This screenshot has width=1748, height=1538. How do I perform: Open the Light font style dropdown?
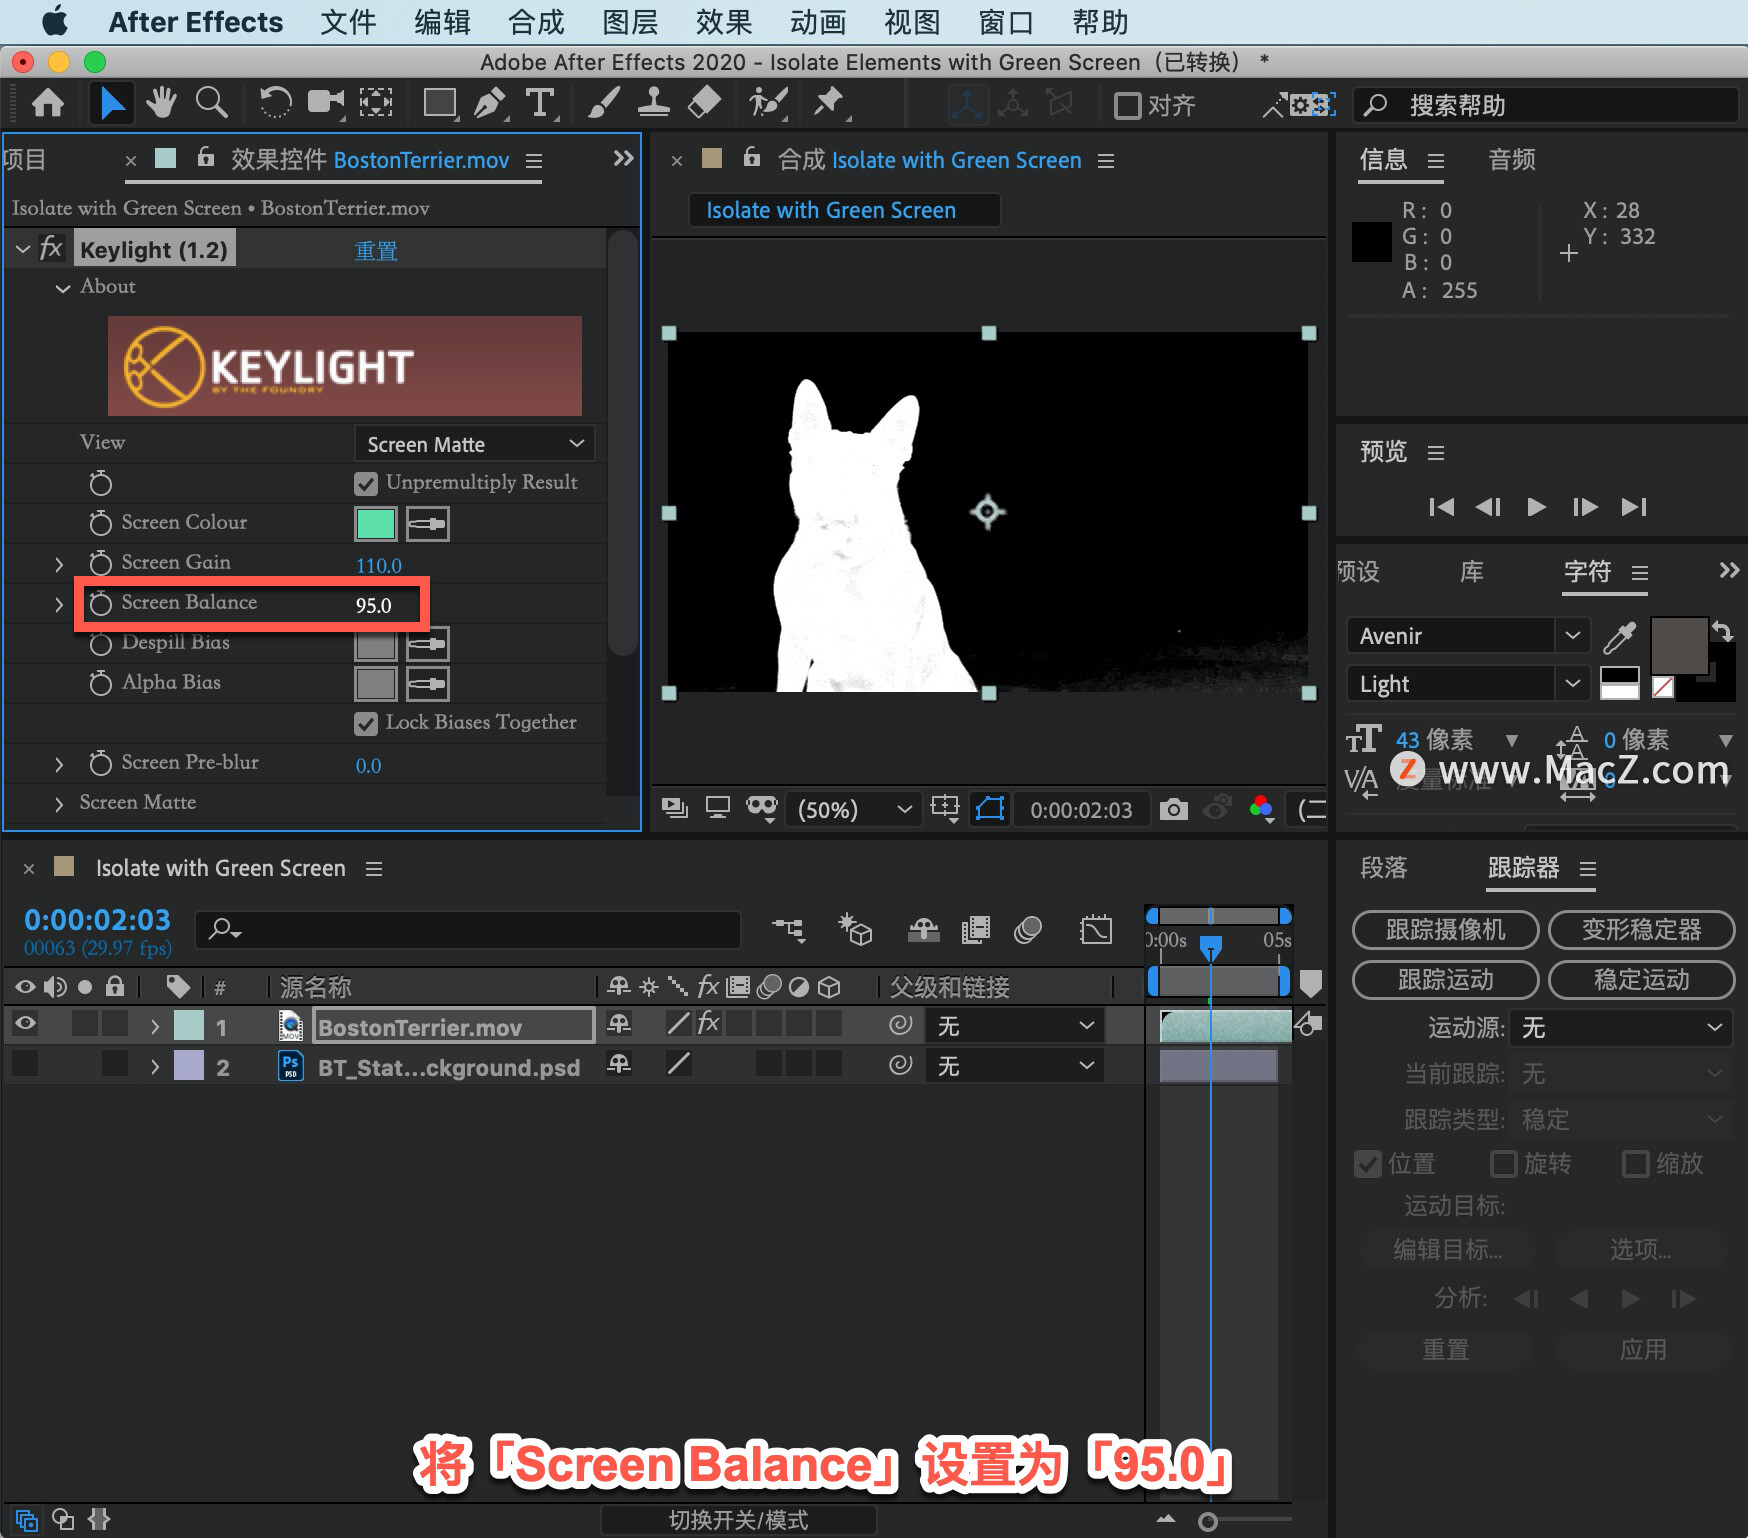[1468, 684]
